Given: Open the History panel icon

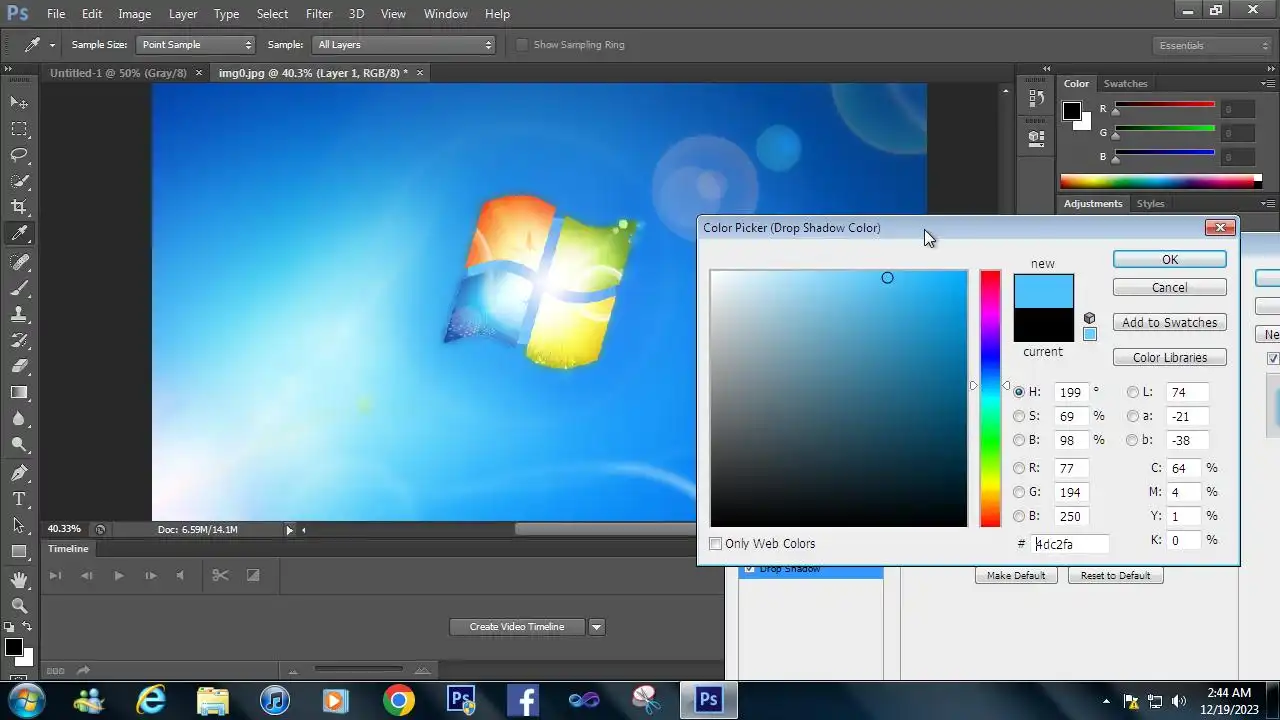Looking at the screenshot, I should coord(1036,99).
